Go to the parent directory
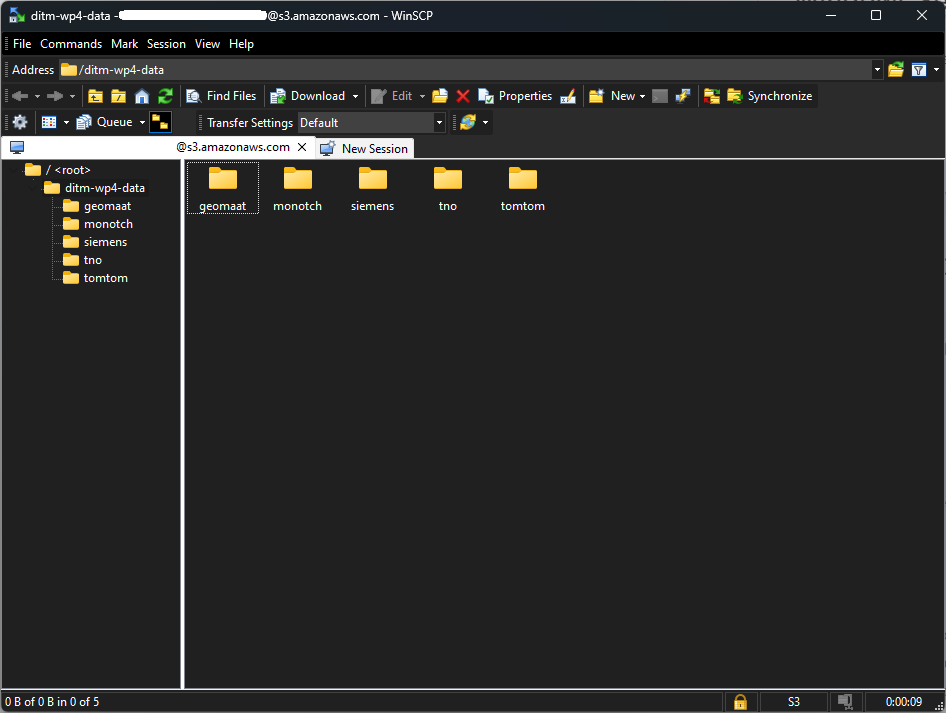946x713 pixels. click(95, 96)
